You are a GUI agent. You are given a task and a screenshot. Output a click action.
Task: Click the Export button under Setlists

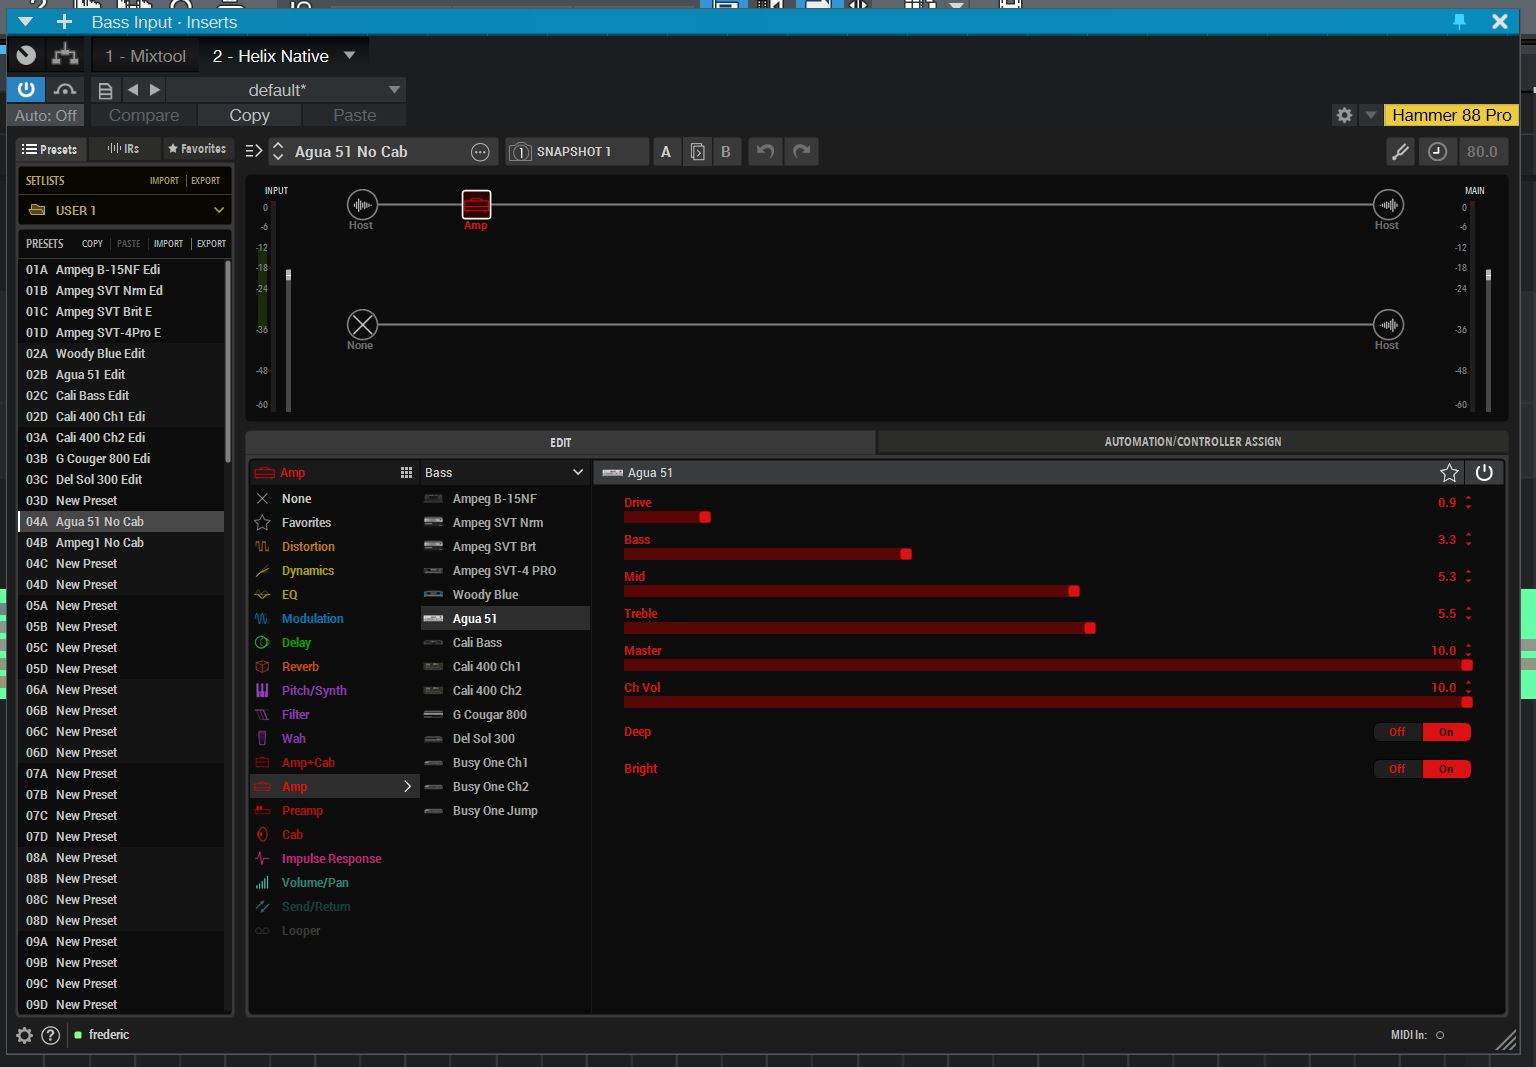(x=205, y=181)
